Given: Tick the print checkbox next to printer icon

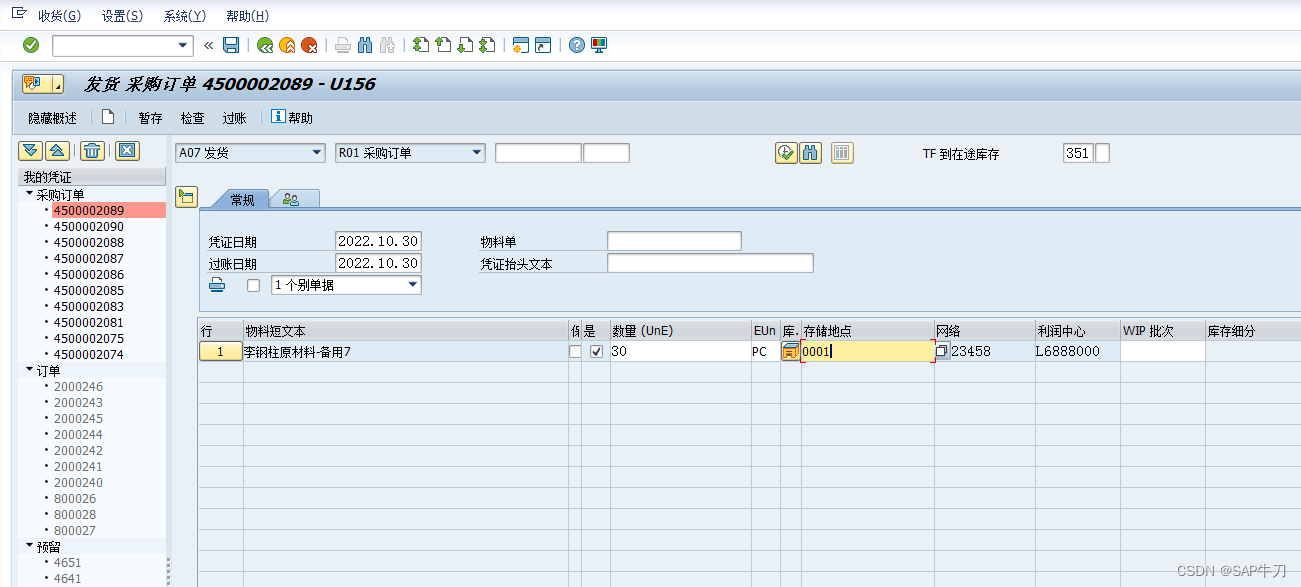Looking at the screenshot, I should (253, 285).
